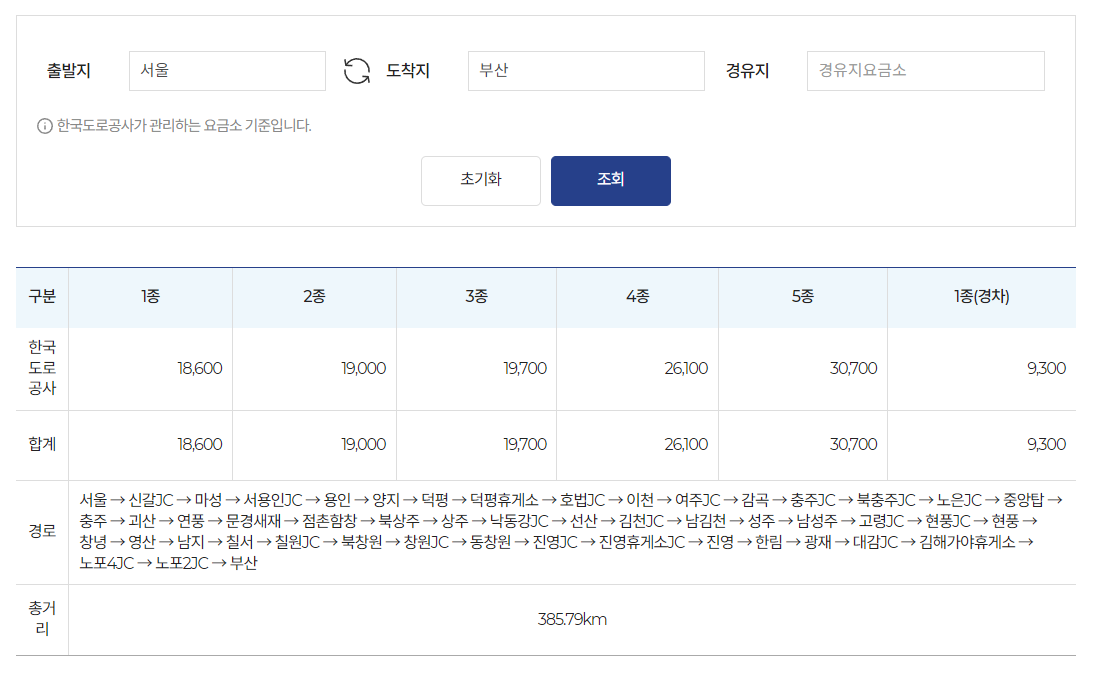Select 30,700 in the 한국도로공사 row
The width and height of the screenshot is (1095, 674).
click(x=853, y=368)
